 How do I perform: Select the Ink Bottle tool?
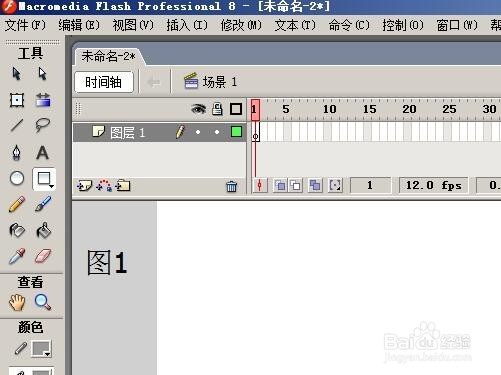point(17,230)
